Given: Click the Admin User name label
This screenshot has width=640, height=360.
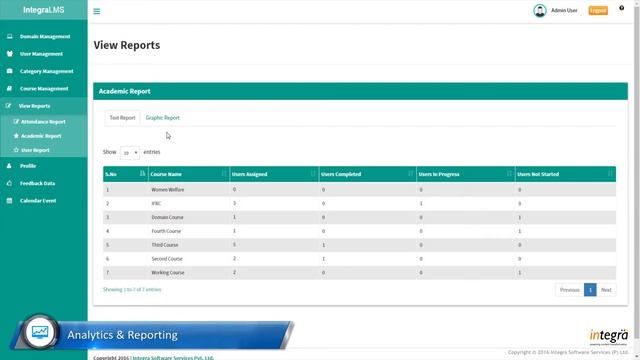Looking at the screenshot, I should (564, 11).
